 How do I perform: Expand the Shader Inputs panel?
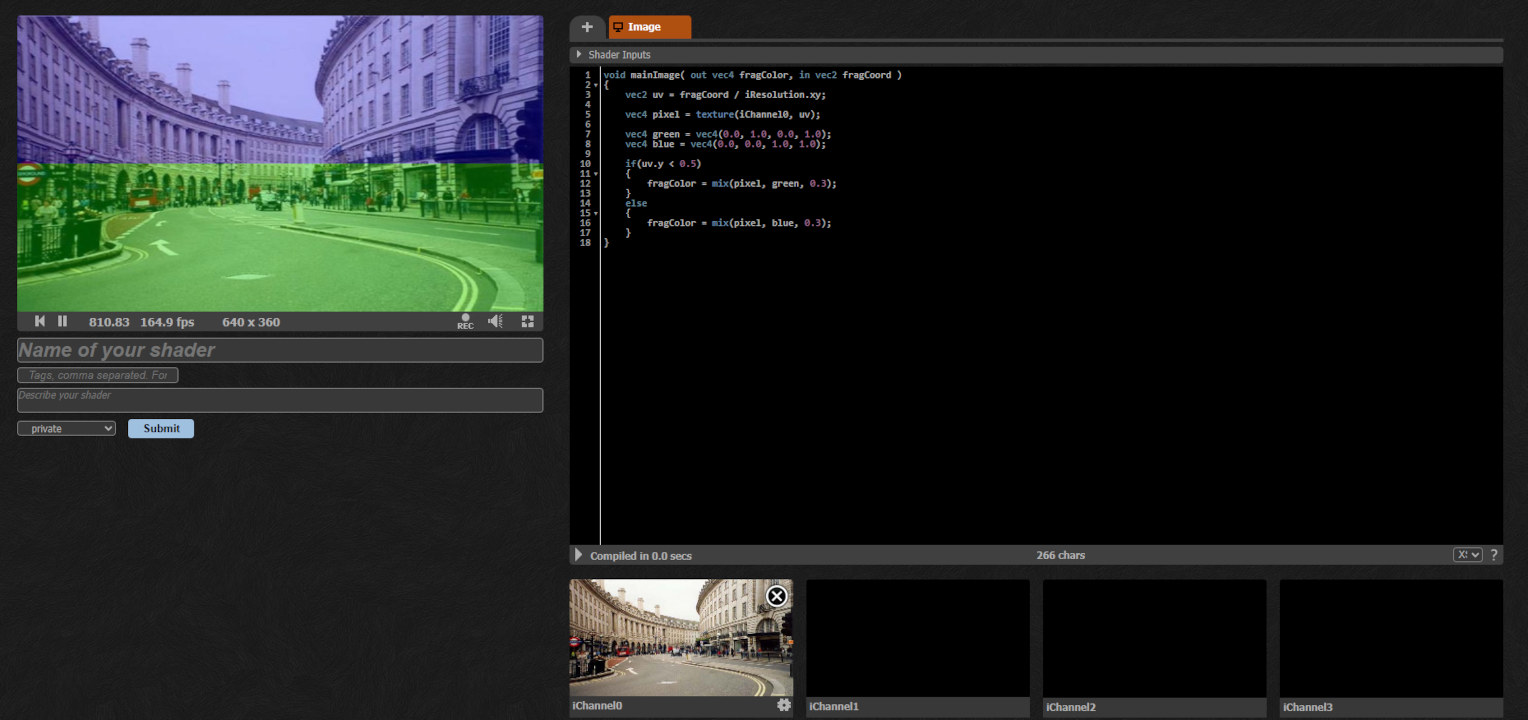577,54
